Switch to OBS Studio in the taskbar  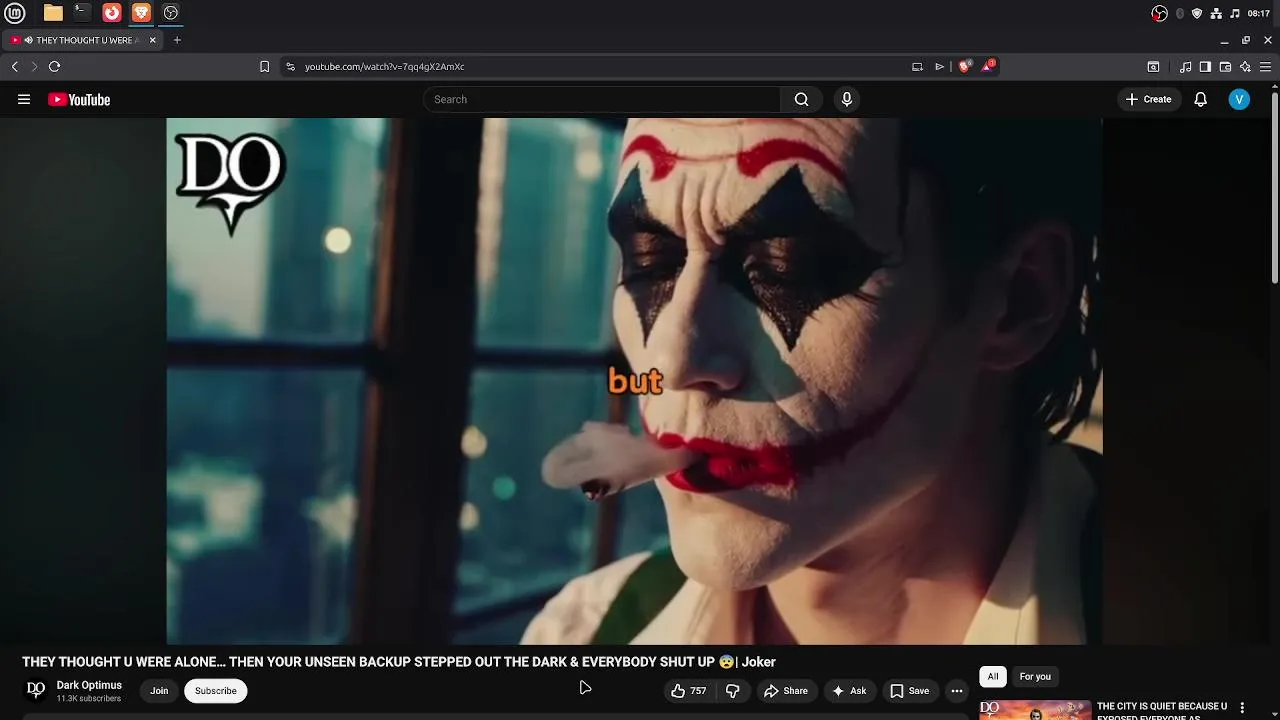pyautogui.click(x=171, y=13)
